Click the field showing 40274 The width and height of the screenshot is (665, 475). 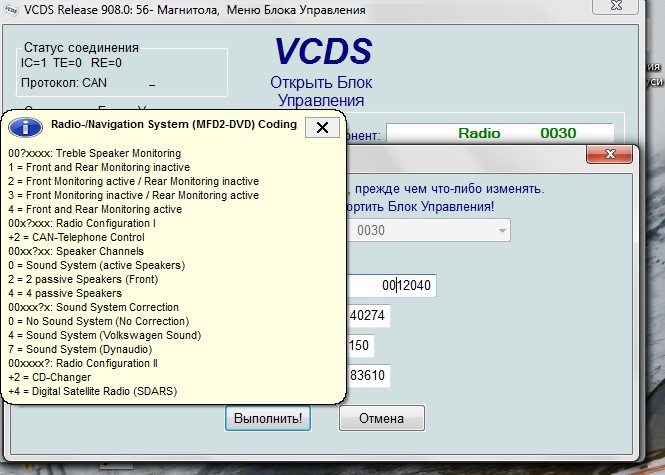tap(368, 316)
